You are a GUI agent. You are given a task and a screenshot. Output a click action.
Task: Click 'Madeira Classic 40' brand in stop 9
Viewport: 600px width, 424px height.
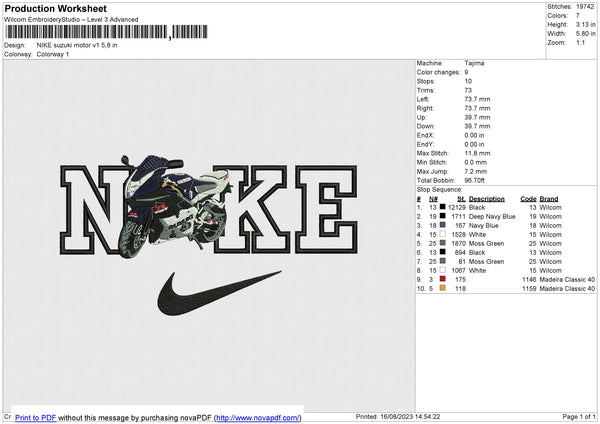(x=567, y=279)
